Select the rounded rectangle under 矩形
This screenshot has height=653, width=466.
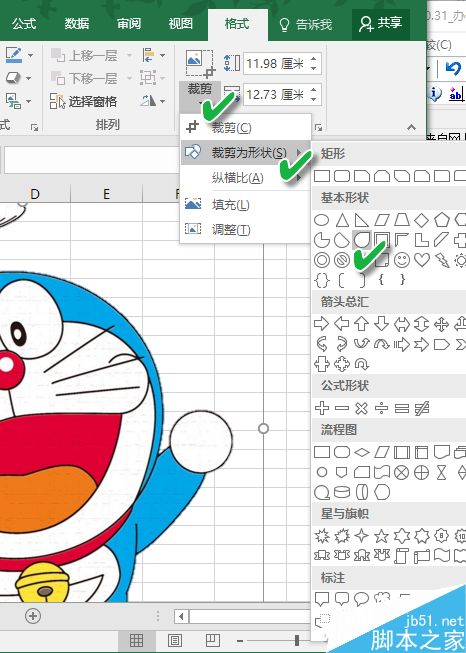342,176
